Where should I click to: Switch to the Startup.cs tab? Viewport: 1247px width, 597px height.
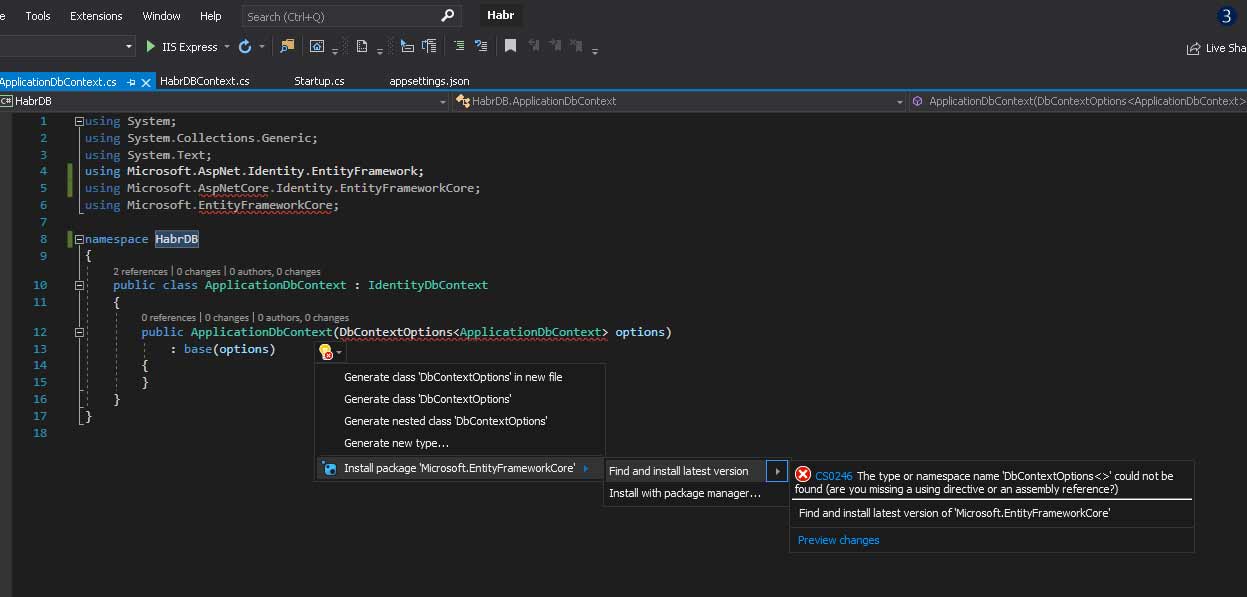[319, 81]
